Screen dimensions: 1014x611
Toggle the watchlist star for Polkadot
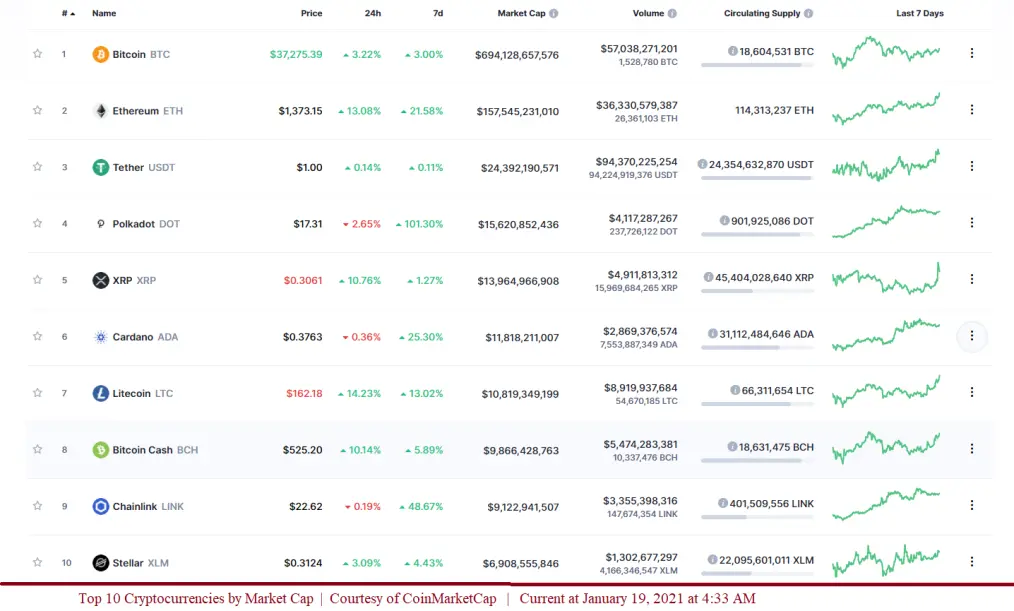[x=38, y=223]
